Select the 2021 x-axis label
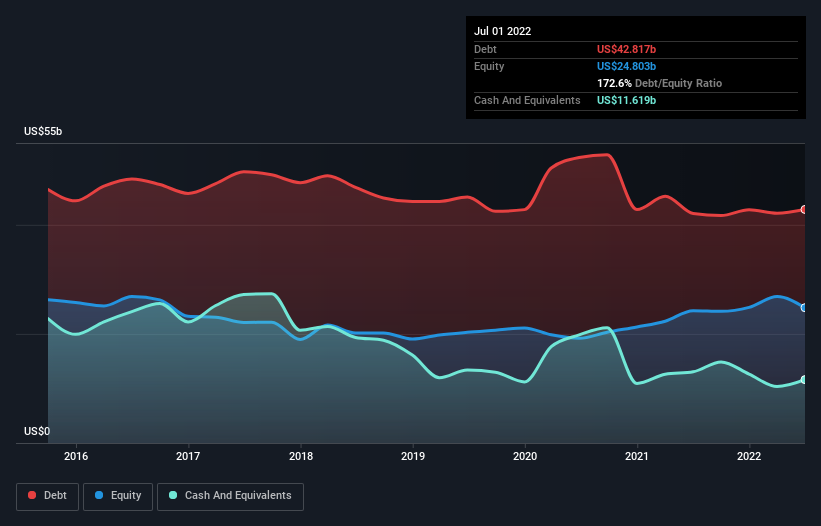 click(637, 456)
